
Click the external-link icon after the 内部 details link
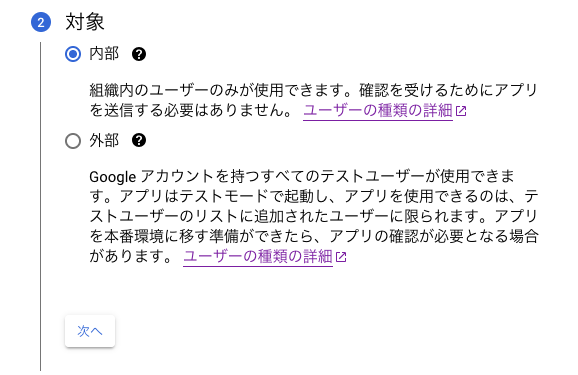click(461, 111)
